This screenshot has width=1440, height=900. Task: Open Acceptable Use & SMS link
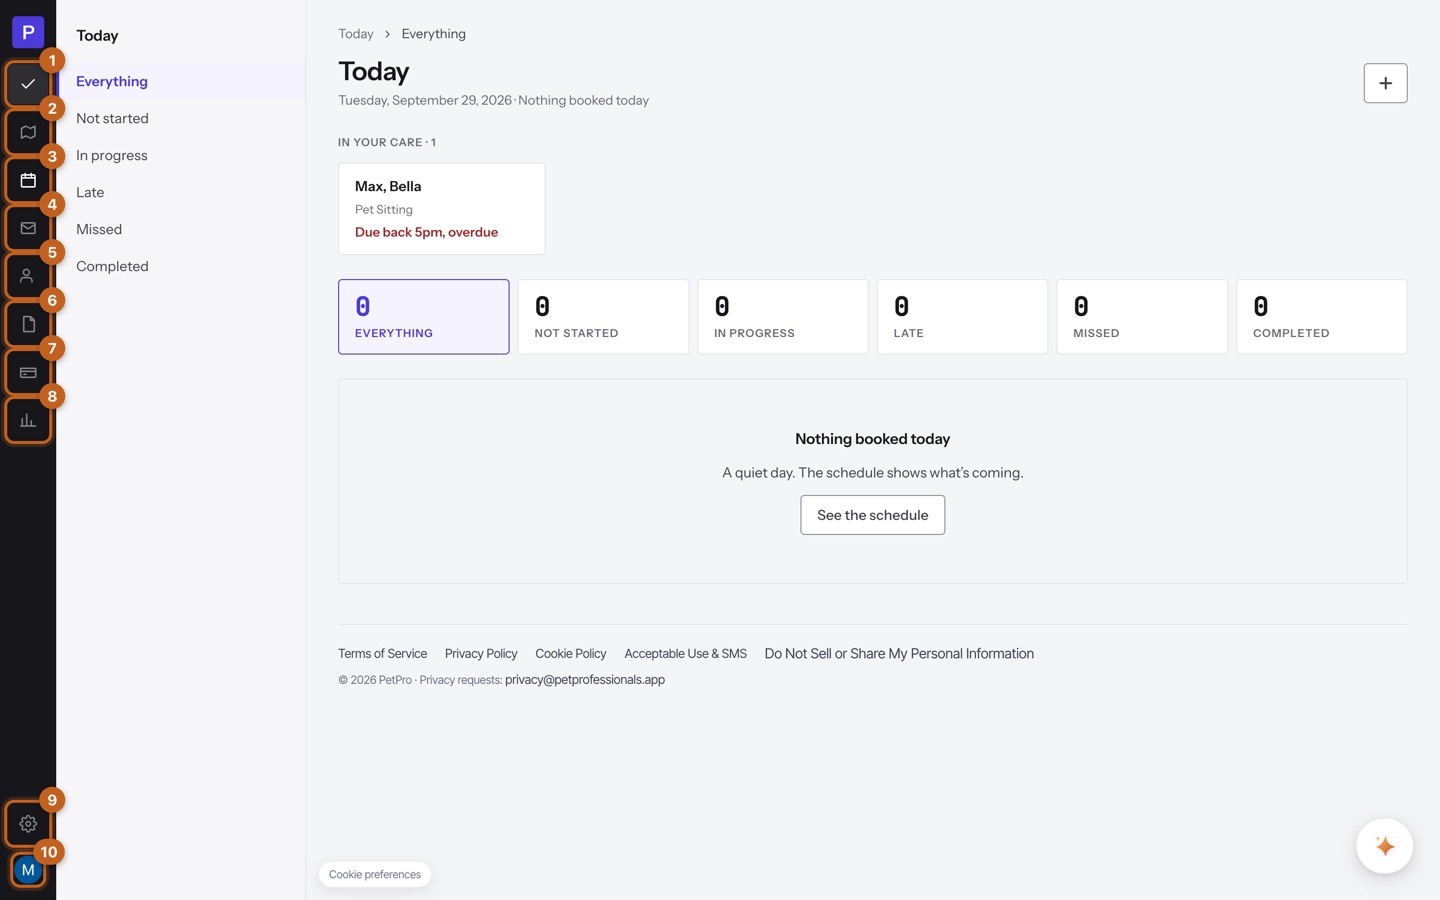[686, 654]
